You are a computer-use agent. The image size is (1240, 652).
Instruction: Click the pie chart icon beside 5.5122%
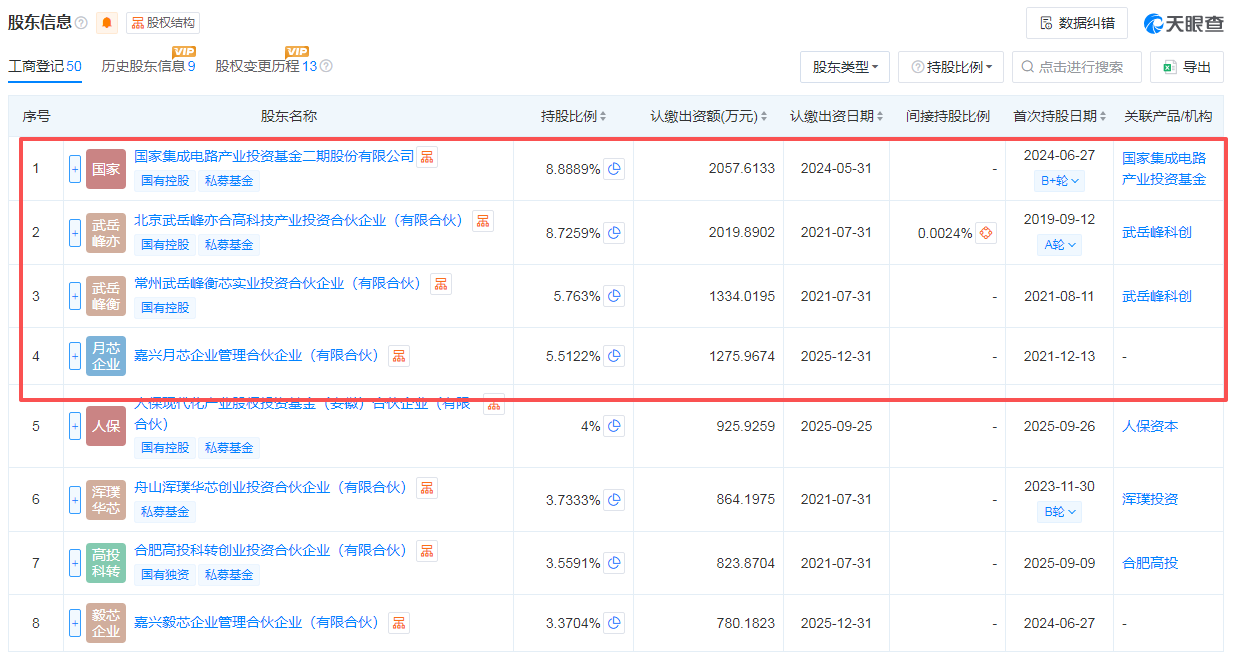point(615,355)
